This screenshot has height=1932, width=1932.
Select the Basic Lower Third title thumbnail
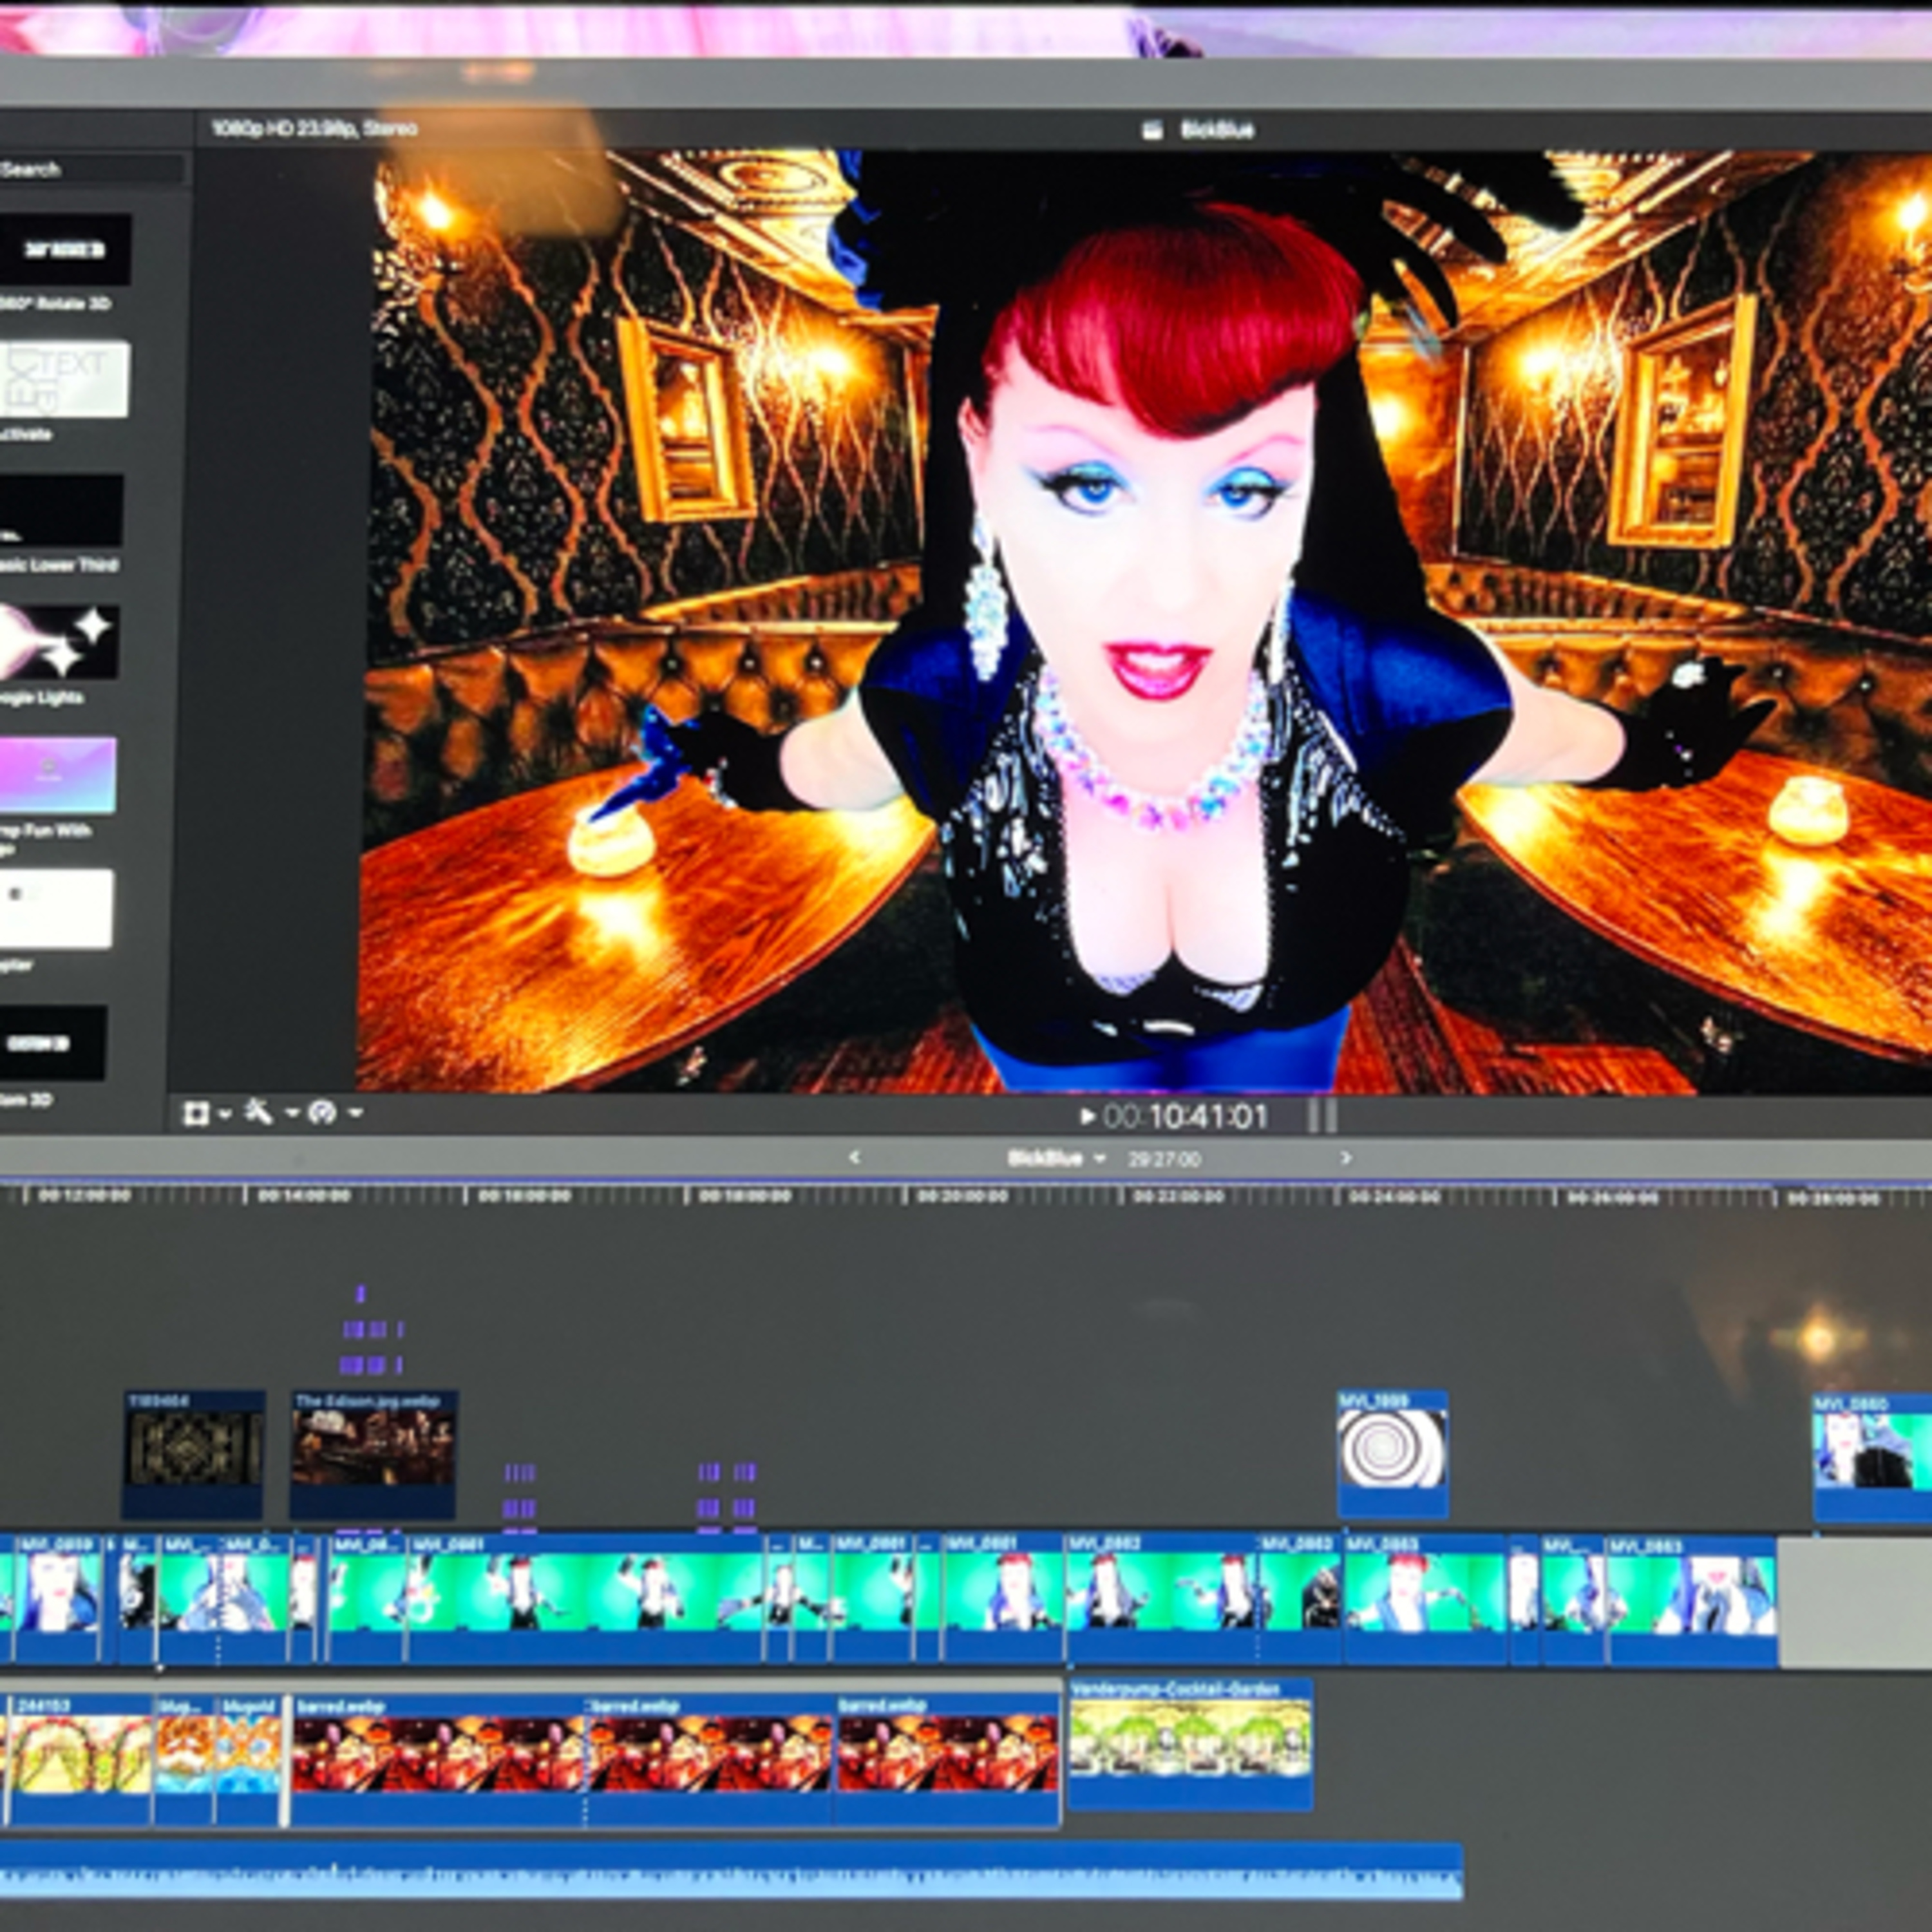coord(60,510)
